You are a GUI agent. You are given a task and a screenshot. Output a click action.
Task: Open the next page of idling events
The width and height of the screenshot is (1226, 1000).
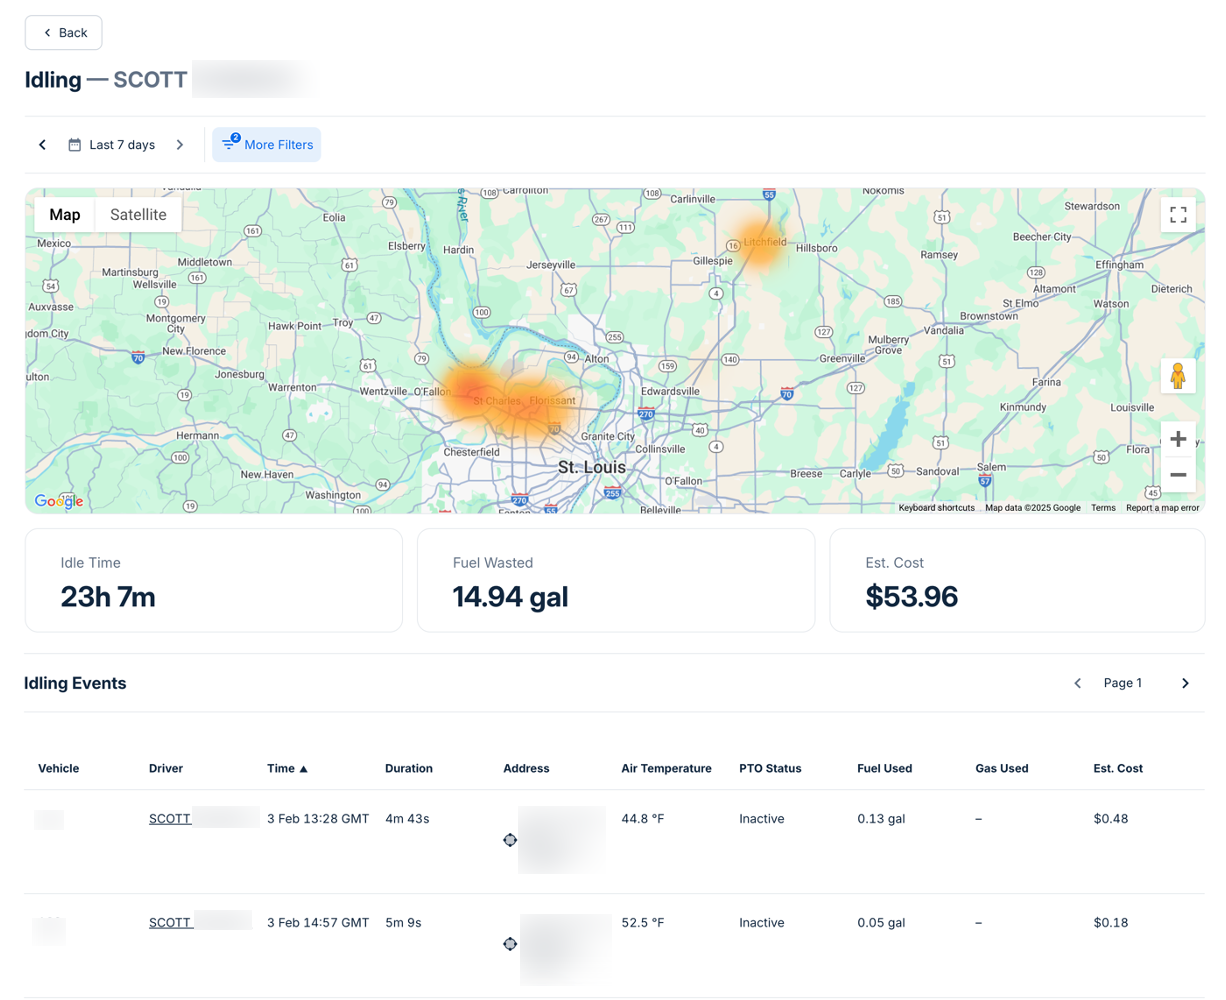[1185, 683]
